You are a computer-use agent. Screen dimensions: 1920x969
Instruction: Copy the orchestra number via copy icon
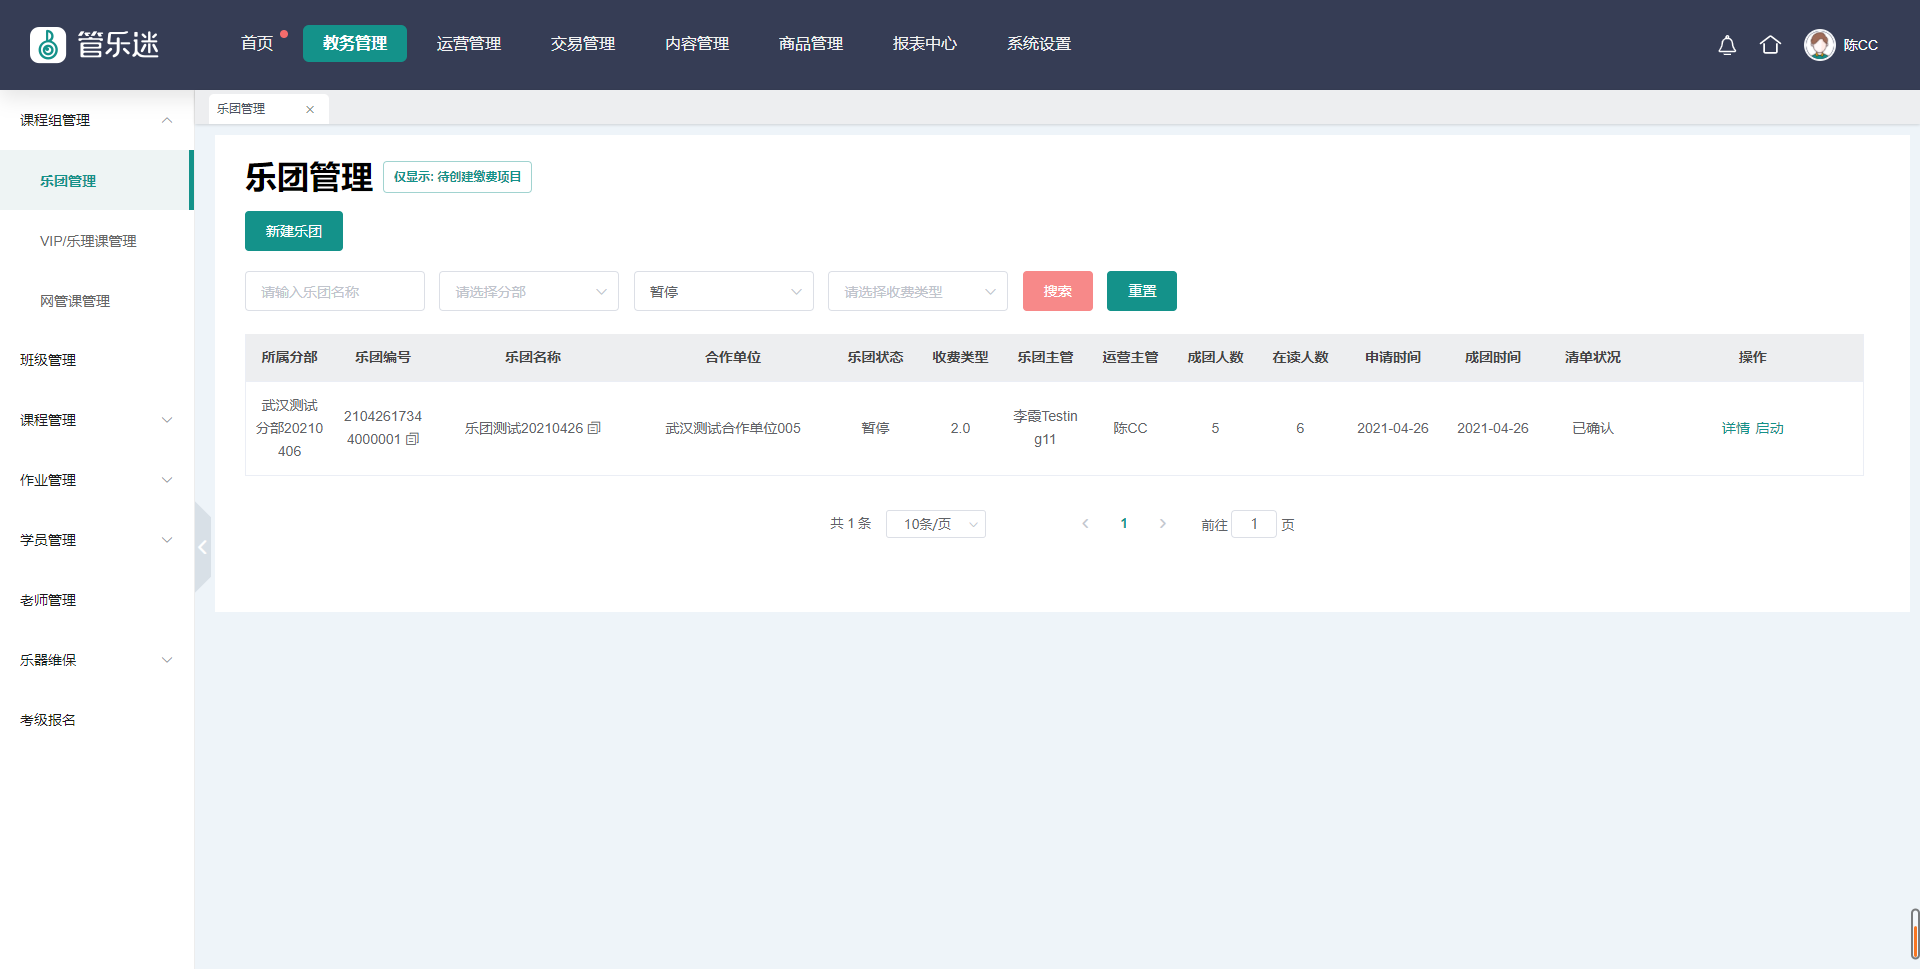click(x=412, y=439)
